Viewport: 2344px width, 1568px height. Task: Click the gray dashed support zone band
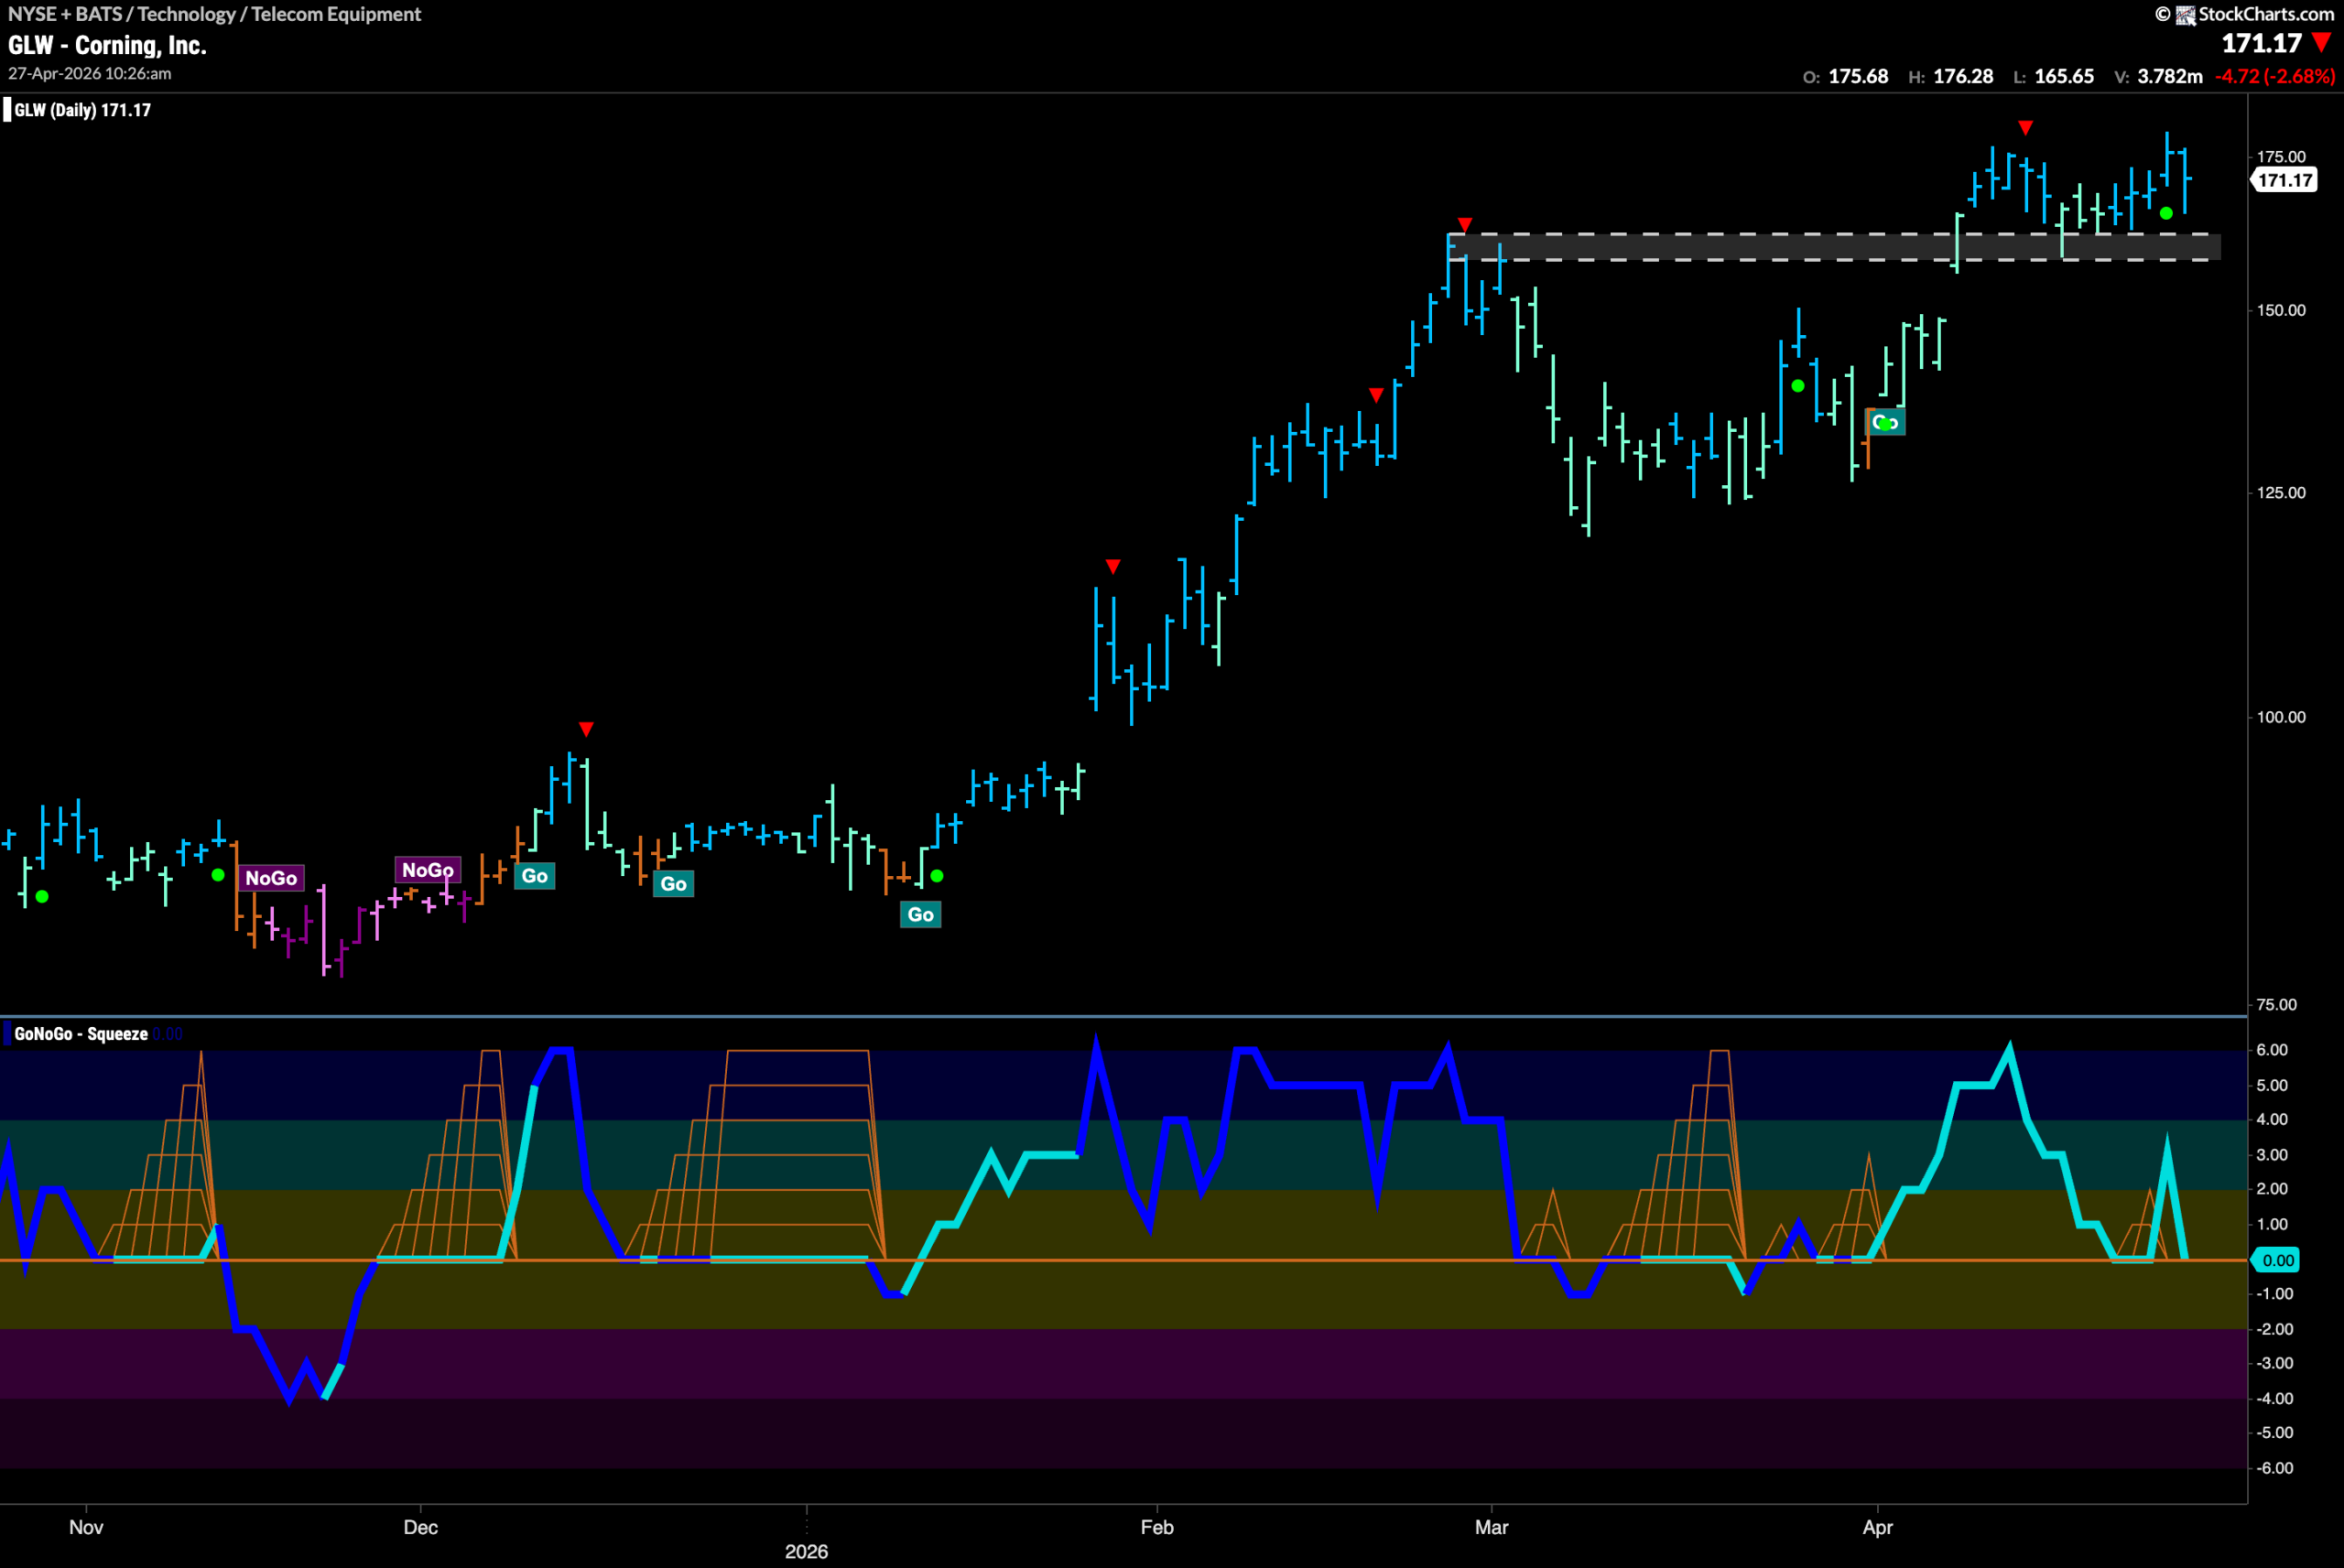click(x=1834, y=247)
